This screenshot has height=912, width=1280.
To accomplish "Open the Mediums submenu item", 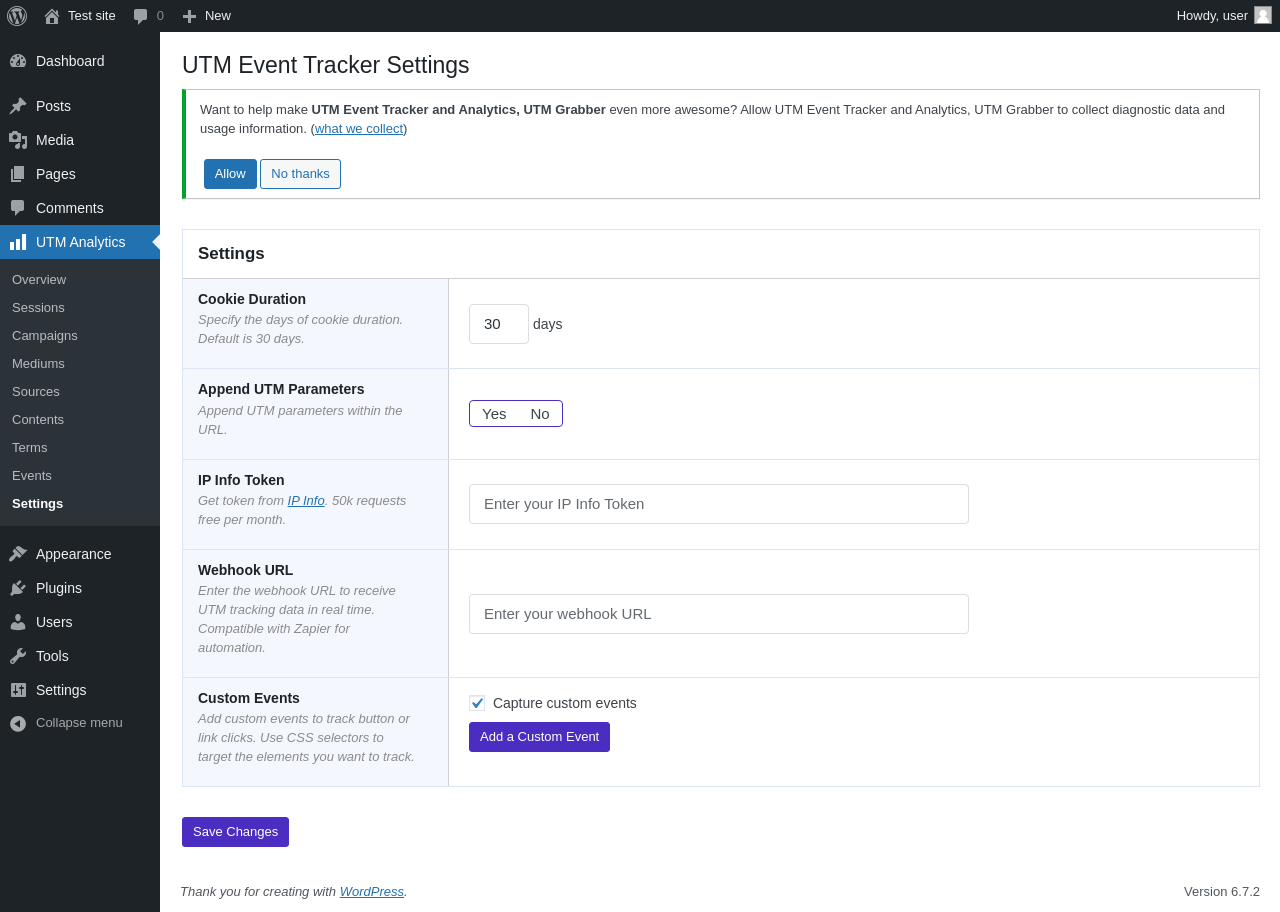I will click(x=38, y=364).
